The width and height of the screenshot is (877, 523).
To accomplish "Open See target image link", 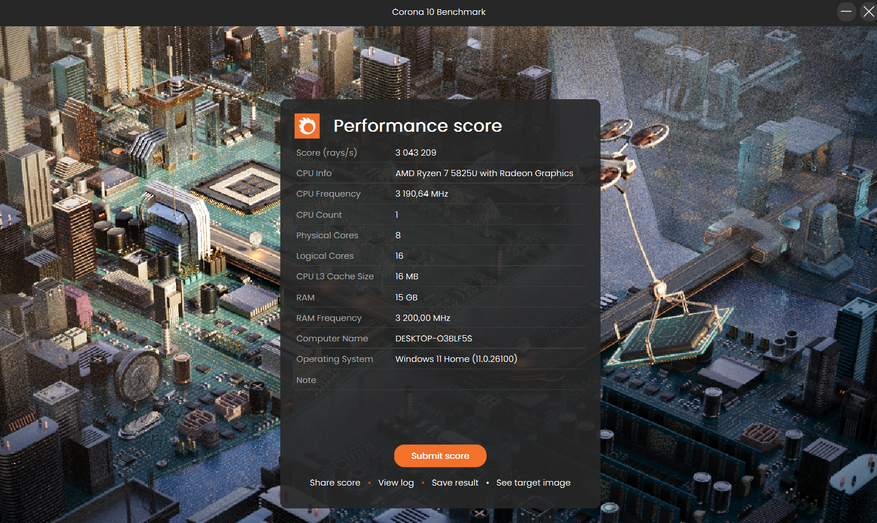I will click(533, 483).
